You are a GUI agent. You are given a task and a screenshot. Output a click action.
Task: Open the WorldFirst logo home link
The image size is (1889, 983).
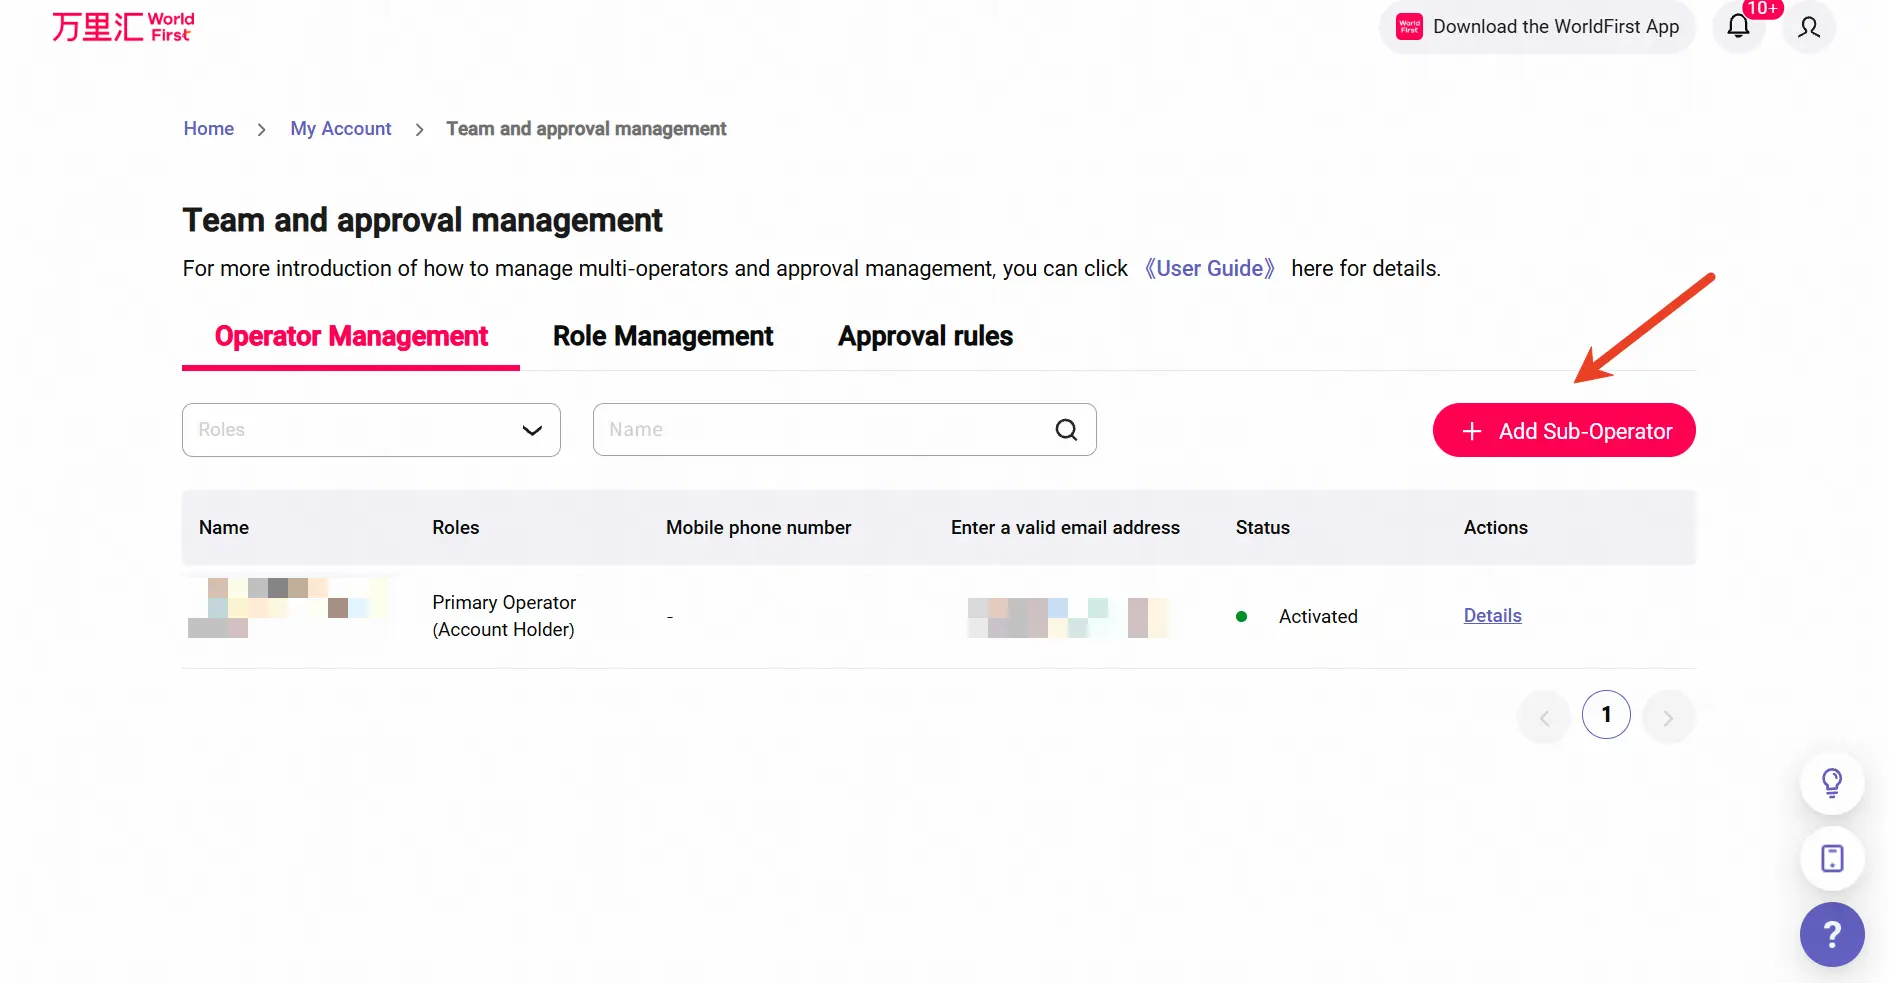(x=123, y=26)
